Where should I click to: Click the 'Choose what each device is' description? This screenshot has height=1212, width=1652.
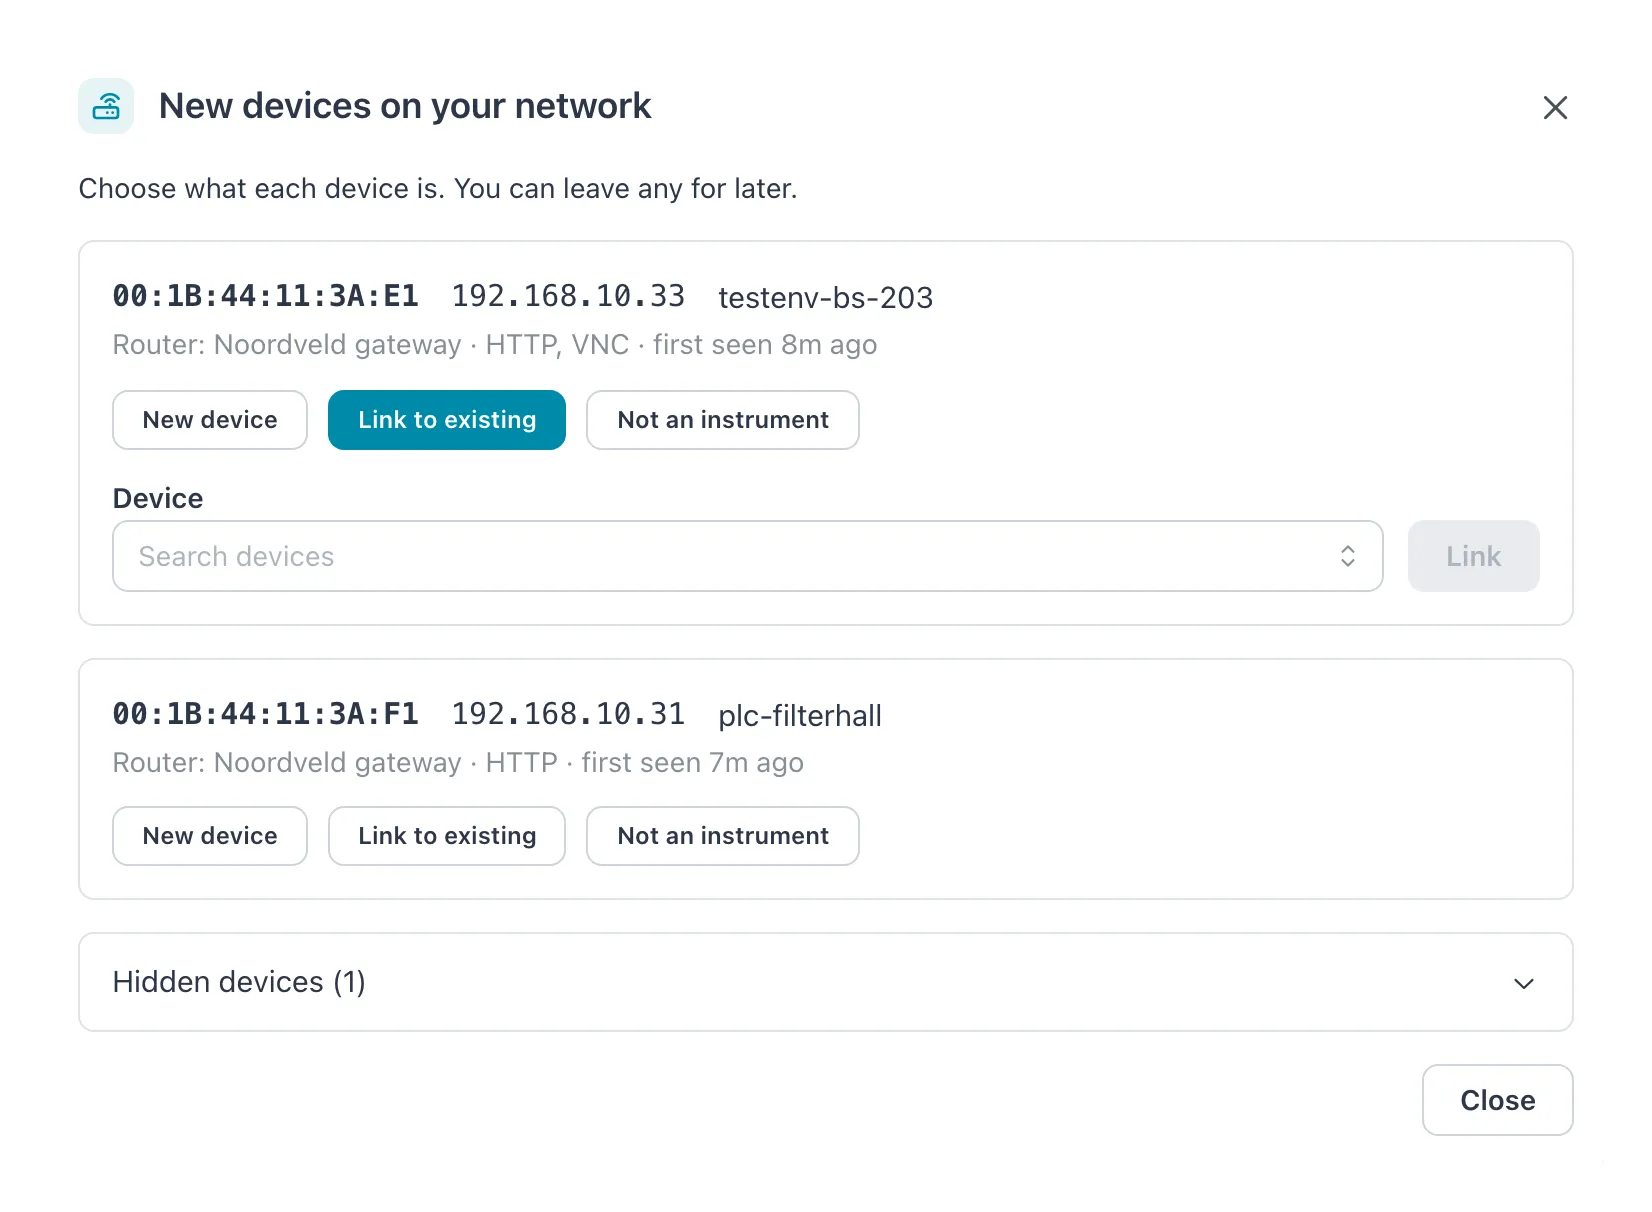438,189
